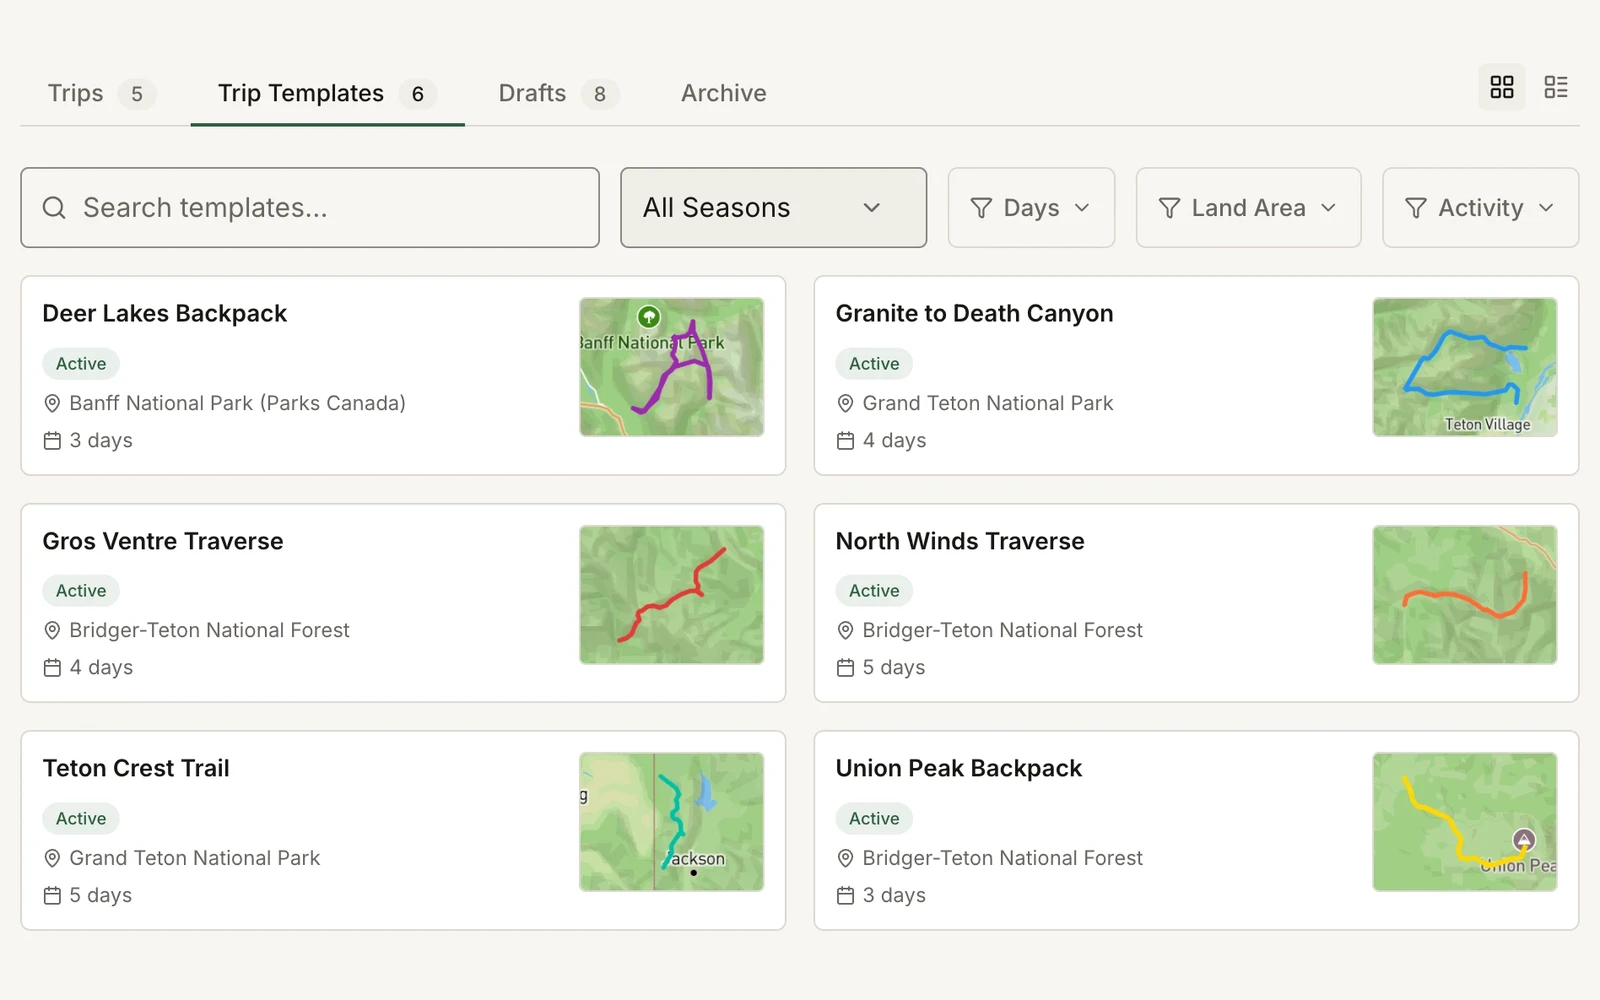This screenshot has height=1000, width=1600.
Task: Go to the Archive tab
Action: pos(724,93)
